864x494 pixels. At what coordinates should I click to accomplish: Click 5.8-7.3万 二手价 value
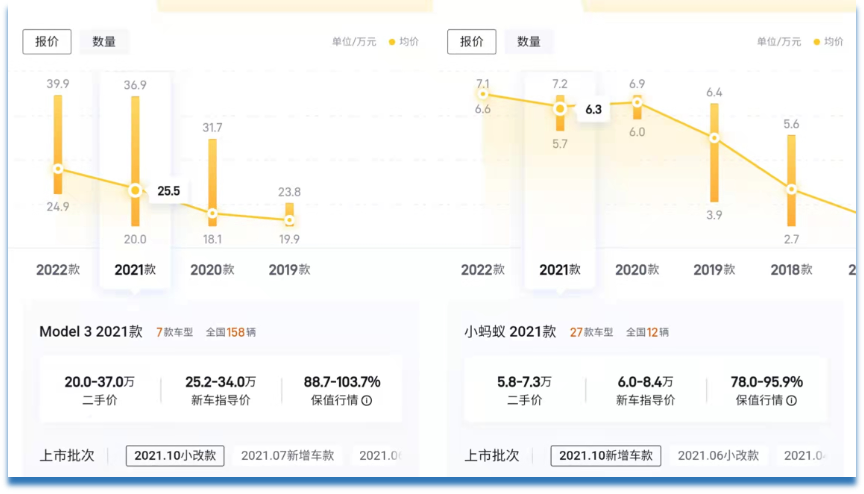(524, 382)
